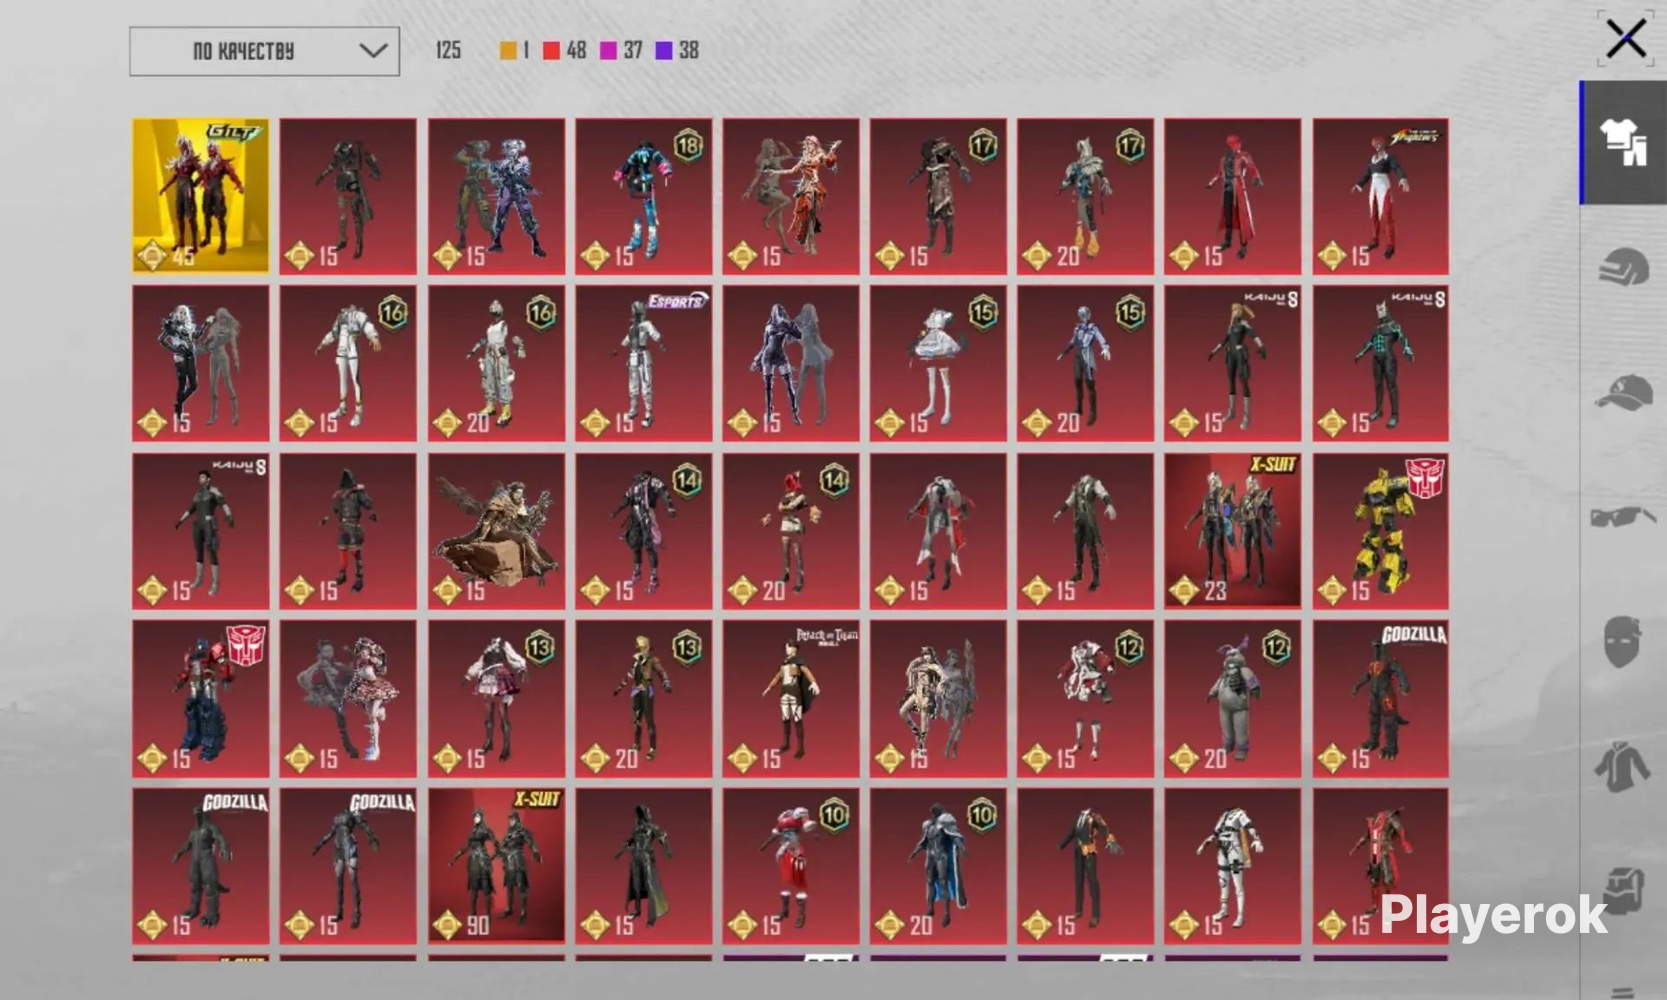The width and height of the screenshot is (1667, 1000).
Task: Select the level 13 outfit priced 20
Action: coord(643,698)
